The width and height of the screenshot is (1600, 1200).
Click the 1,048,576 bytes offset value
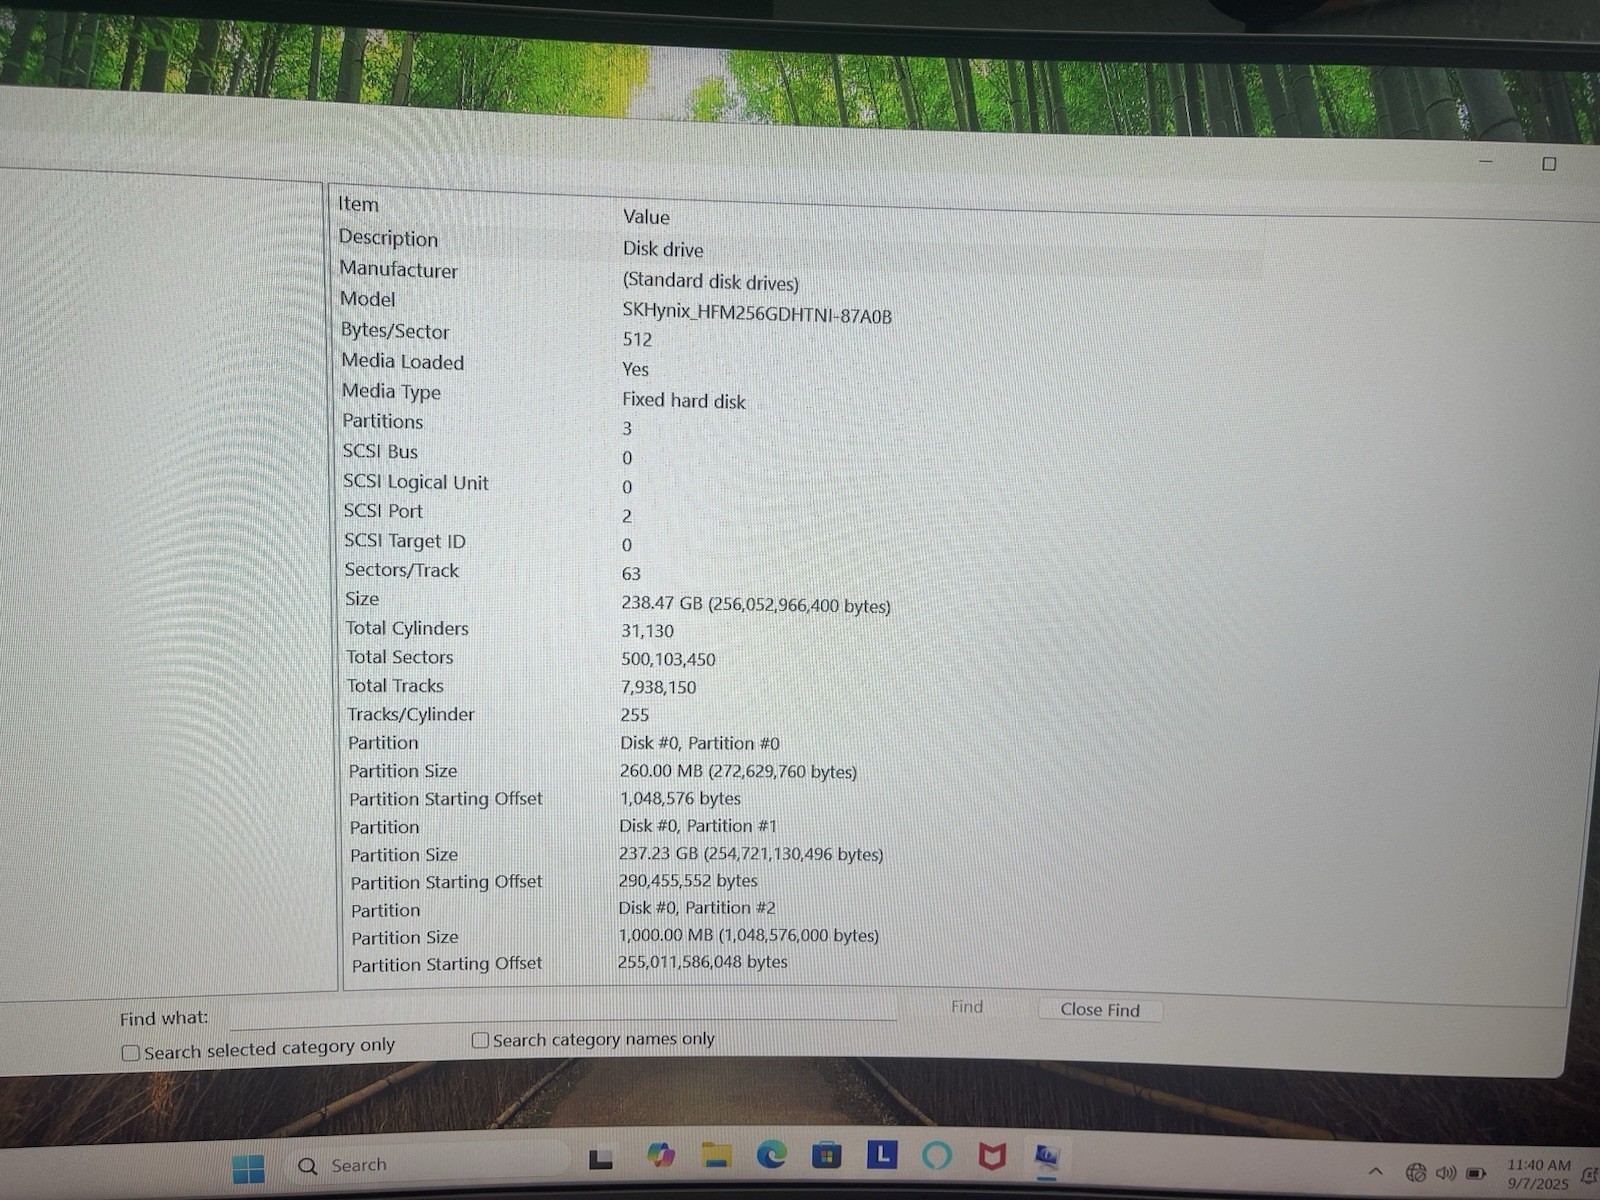point(680,799)
